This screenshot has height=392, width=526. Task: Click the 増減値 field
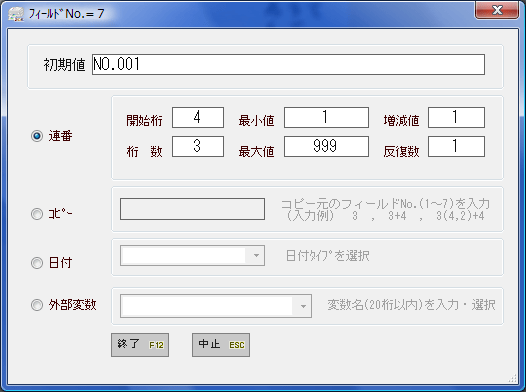pyautogui.click(x=456, y=117)
